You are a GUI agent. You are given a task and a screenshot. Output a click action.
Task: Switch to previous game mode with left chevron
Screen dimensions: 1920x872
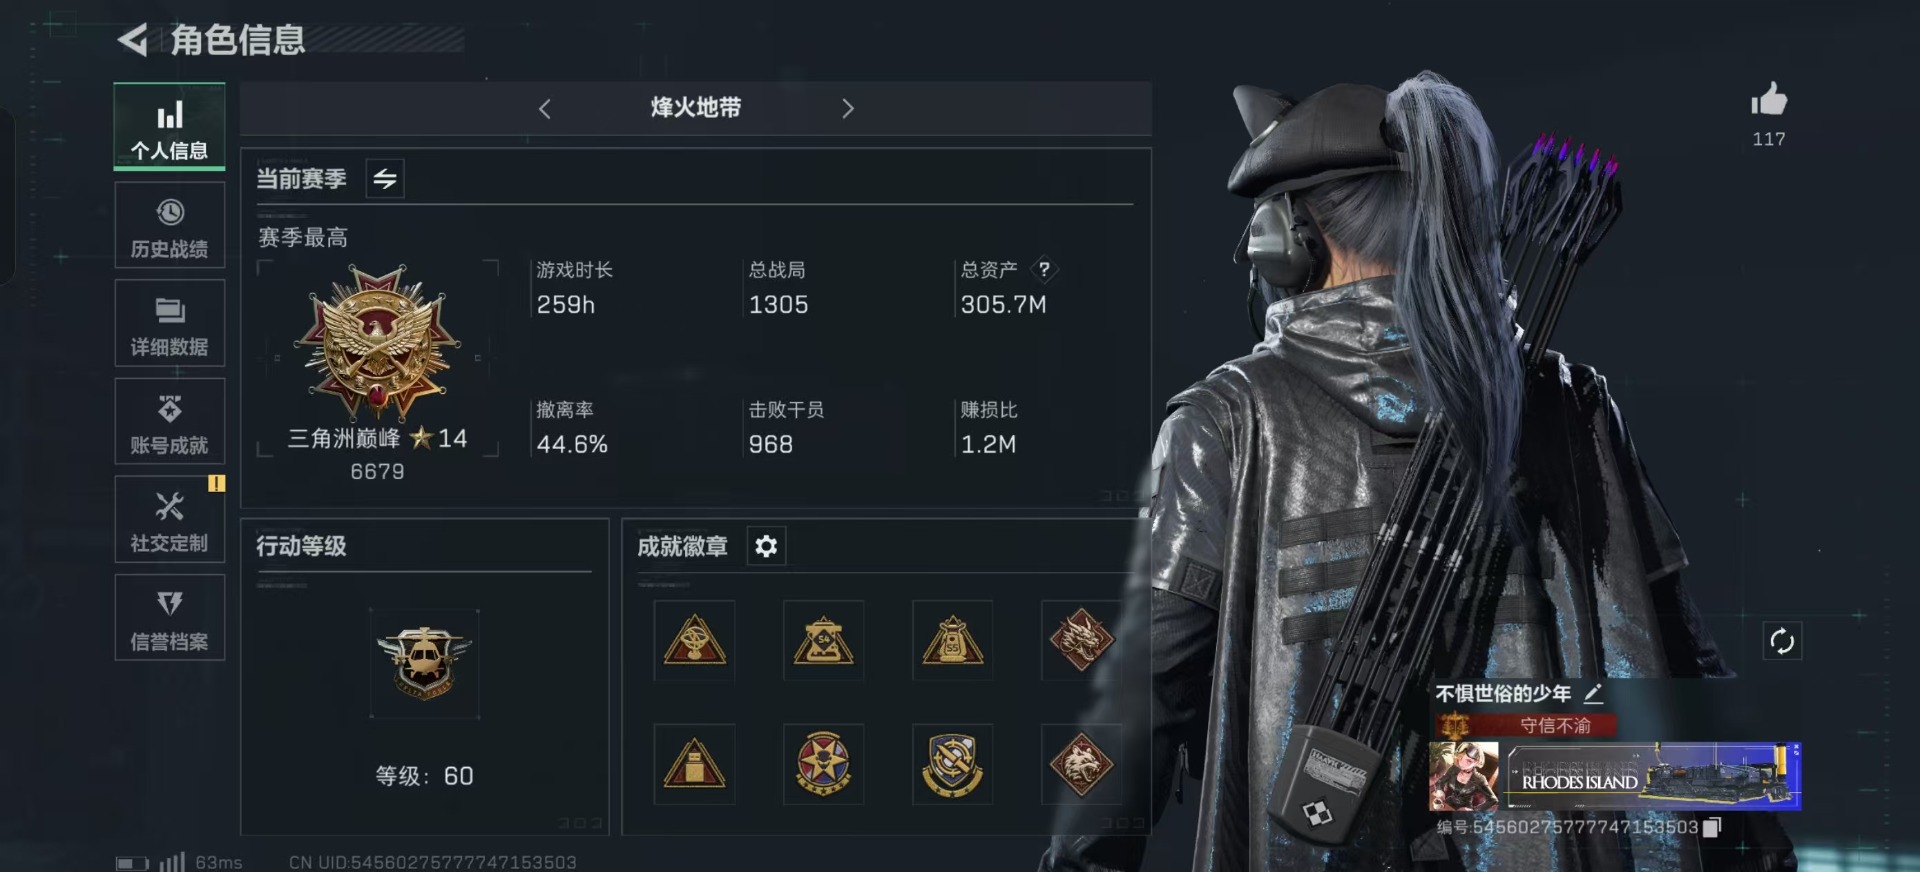(x=545, y=108)
